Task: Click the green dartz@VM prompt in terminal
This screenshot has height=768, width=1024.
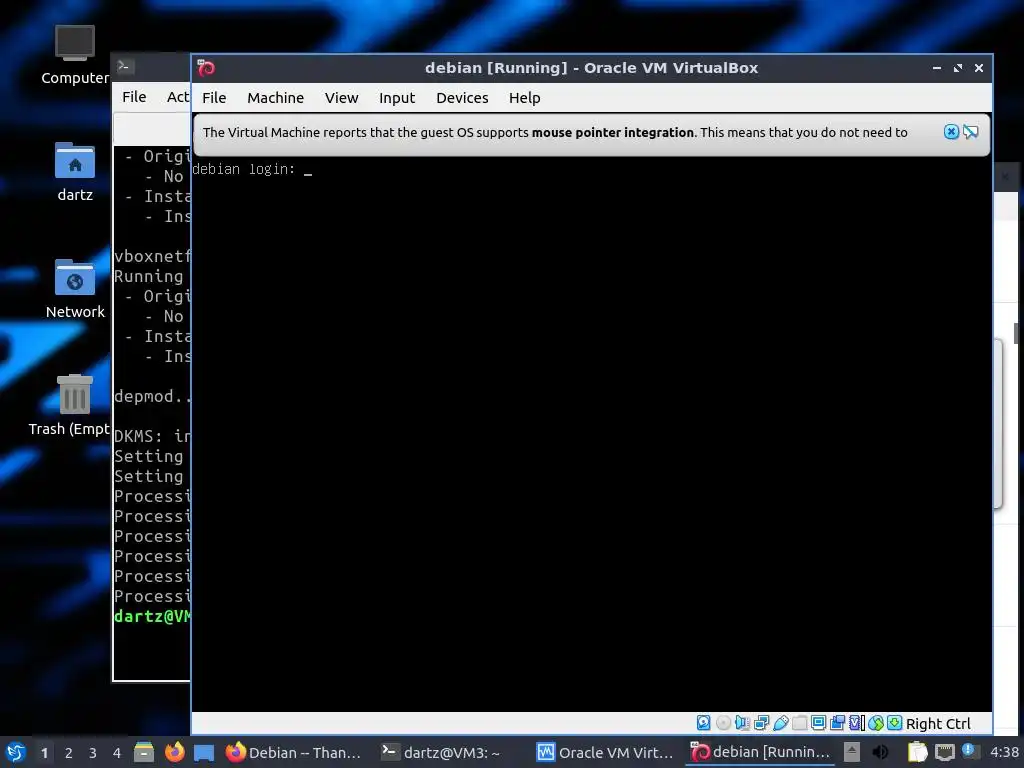Action: click(x=152, y=616)
